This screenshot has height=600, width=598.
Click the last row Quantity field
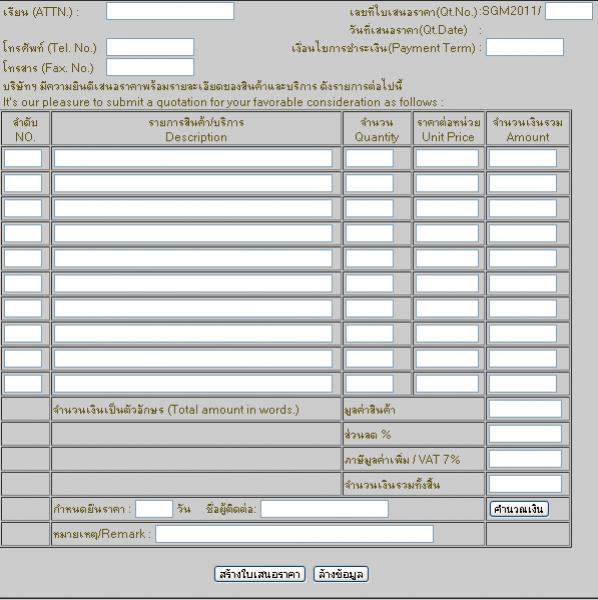click(x=369, y=383)
